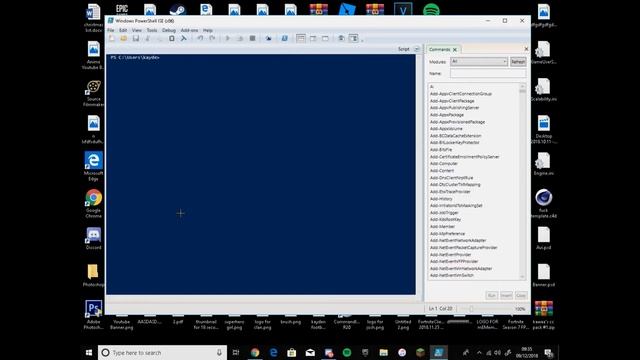This screenshot has width=640, height=360.
Task: Open the Help menu
Action: tap(208, 30)
